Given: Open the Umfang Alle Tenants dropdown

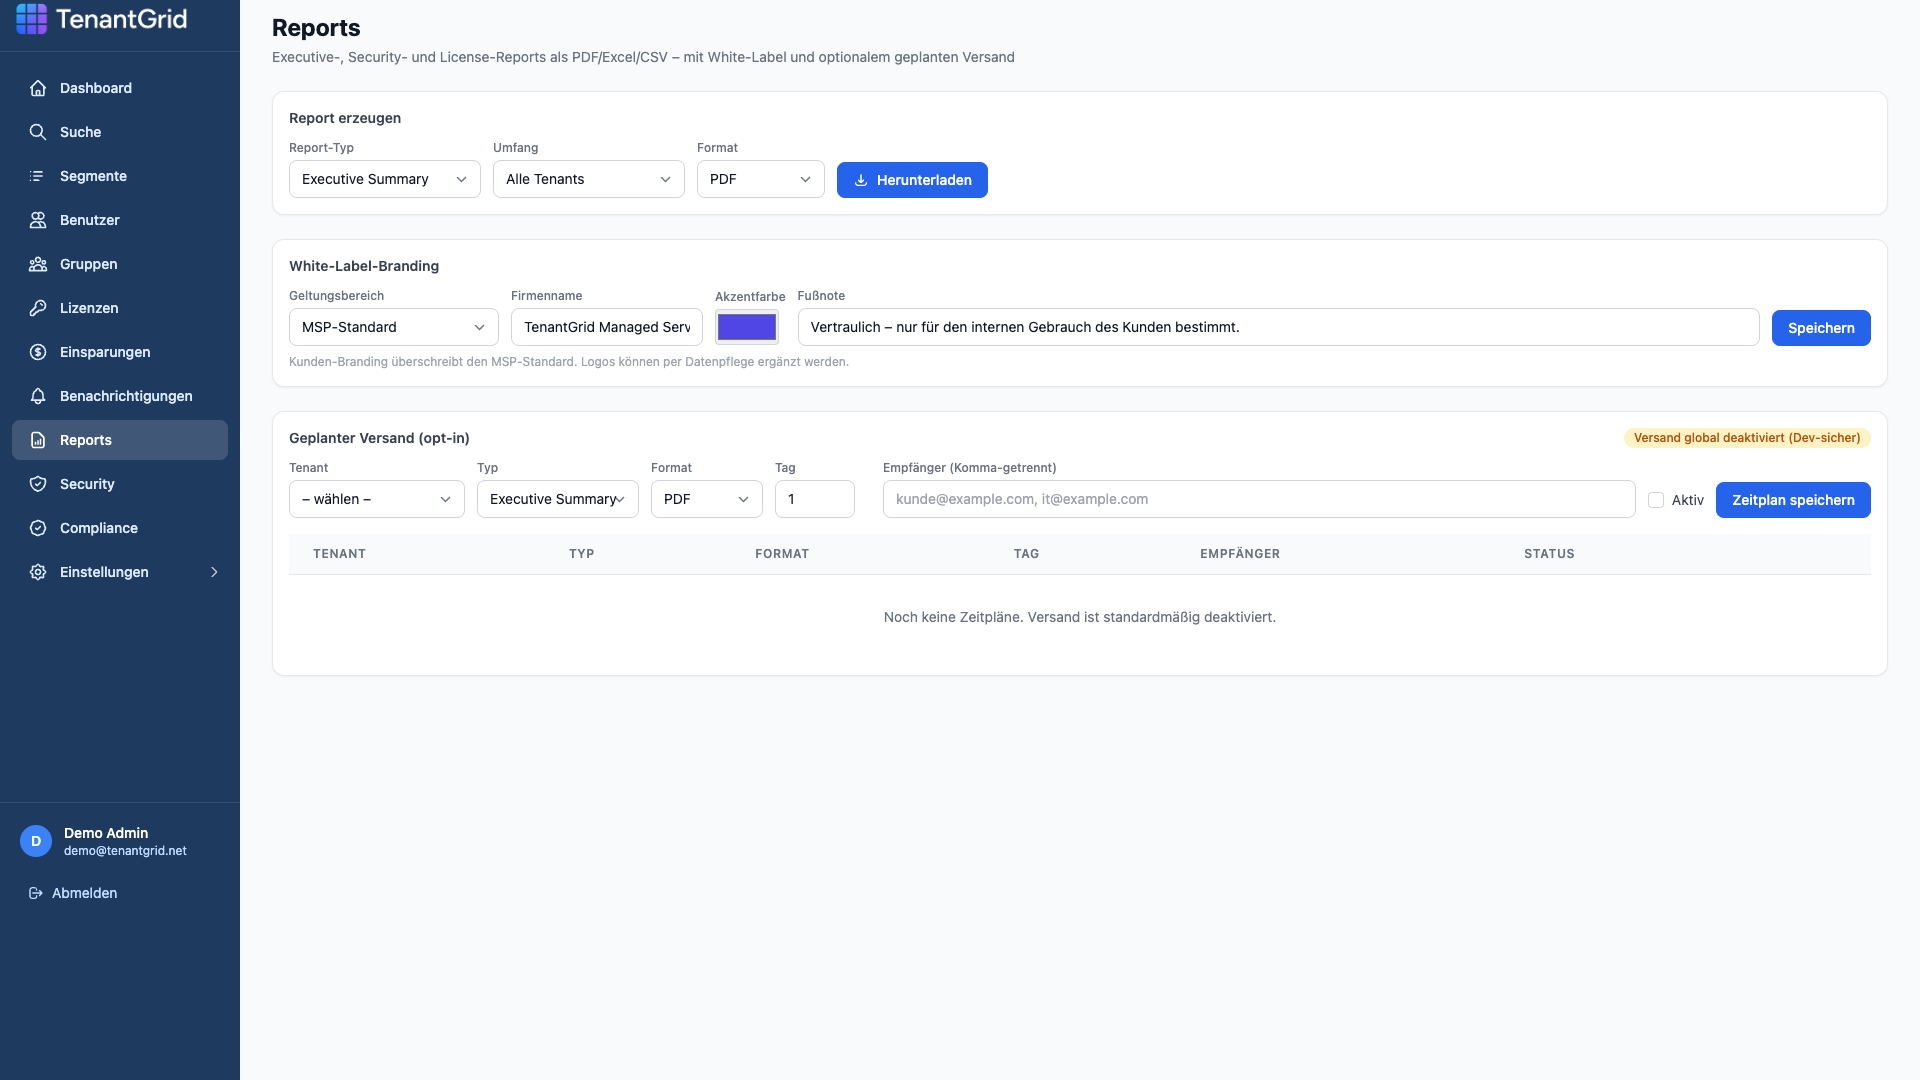Looking at the screenshot, I should [589, 179].
